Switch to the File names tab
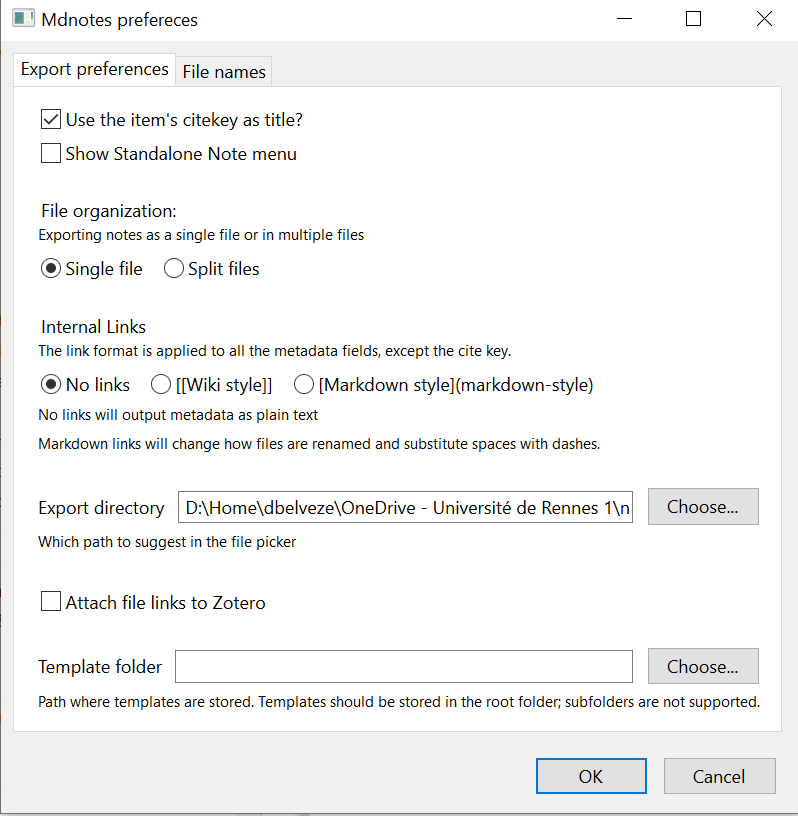Image resolution: width=798 pixels, height=816 pixels. click(224, 72)
